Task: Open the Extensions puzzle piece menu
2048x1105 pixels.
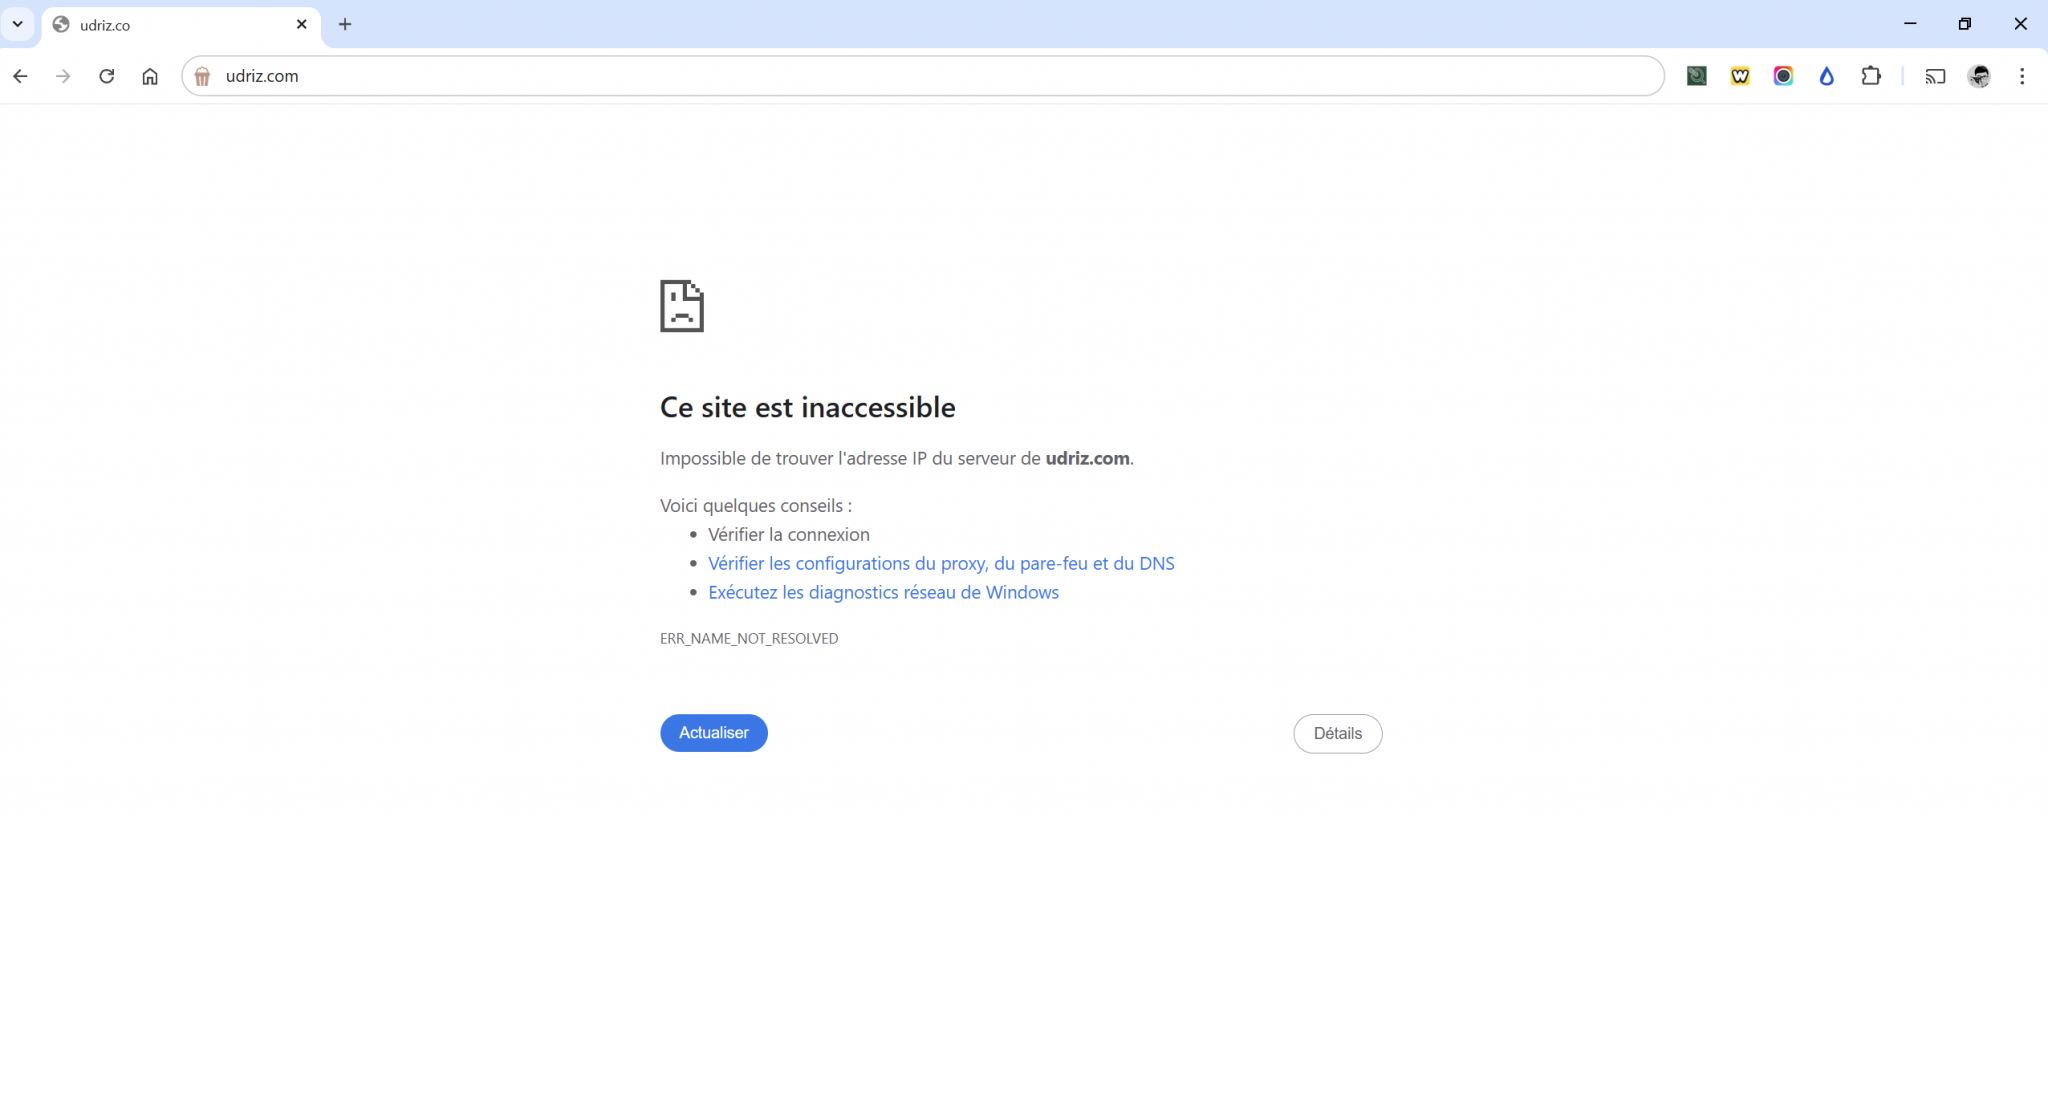Action: coord(1871,75)
